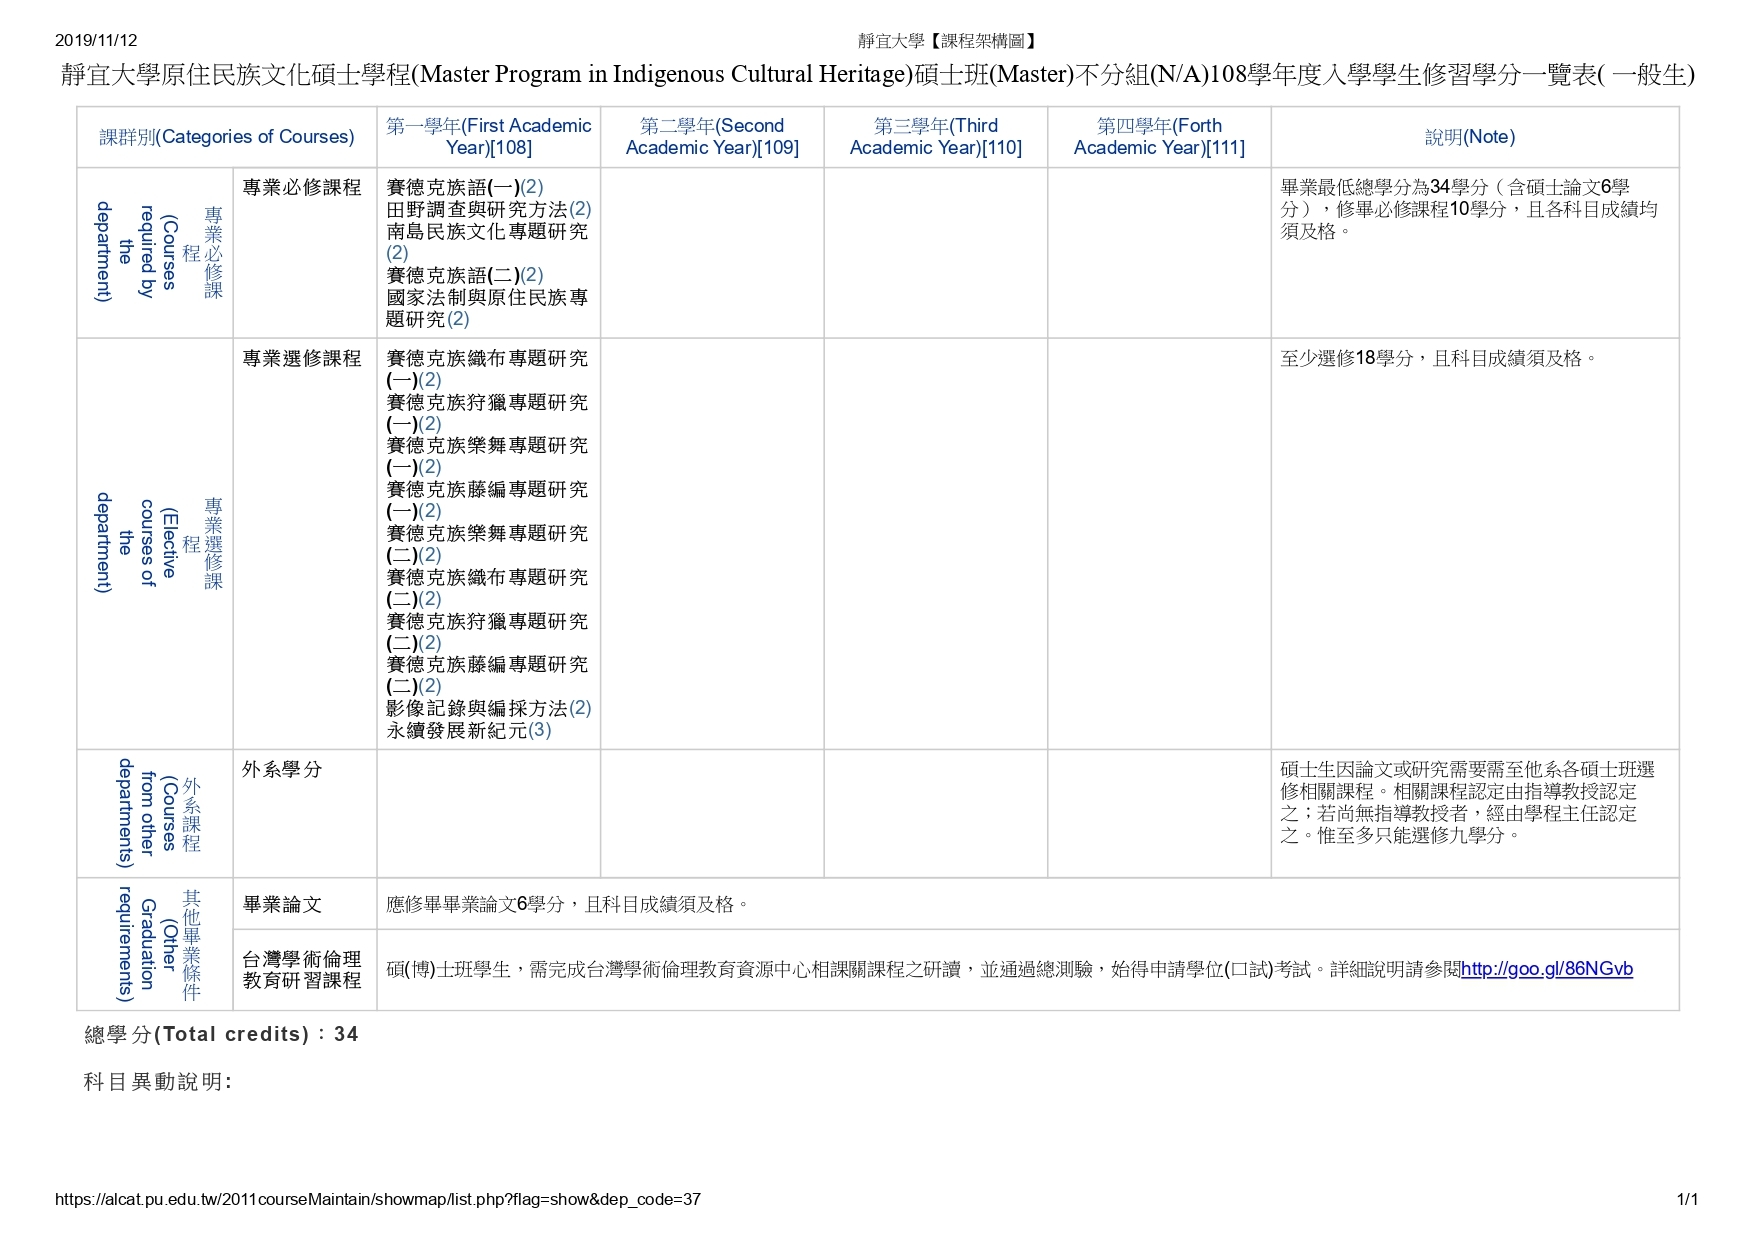The width and height of the screenshot is (1754, 1240).
Task: Click the main heading about 原住民族文化碩士學程
Action: click(877, 75)
